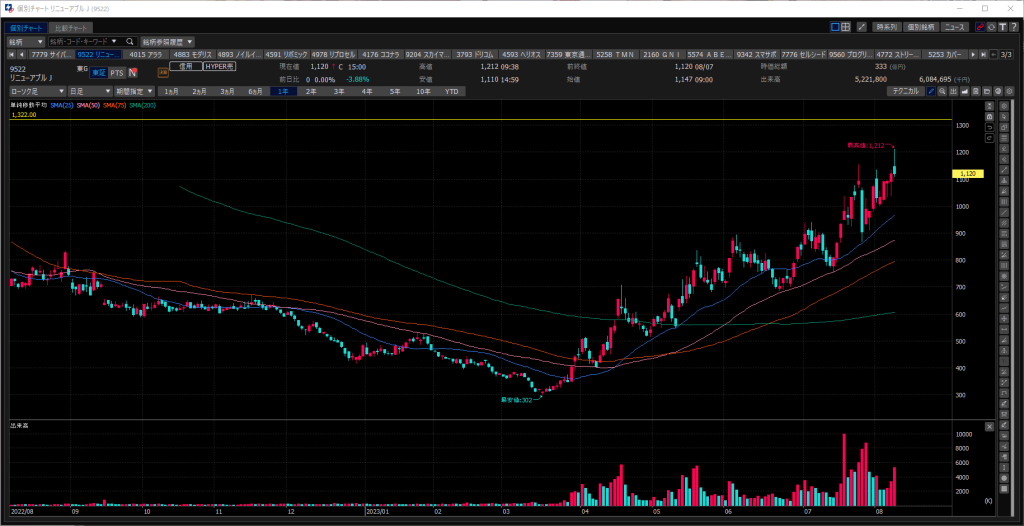1024x526 pixels.
Task: Select single chart layout icon
Action: pyautogui.click(x=835, y=27)
